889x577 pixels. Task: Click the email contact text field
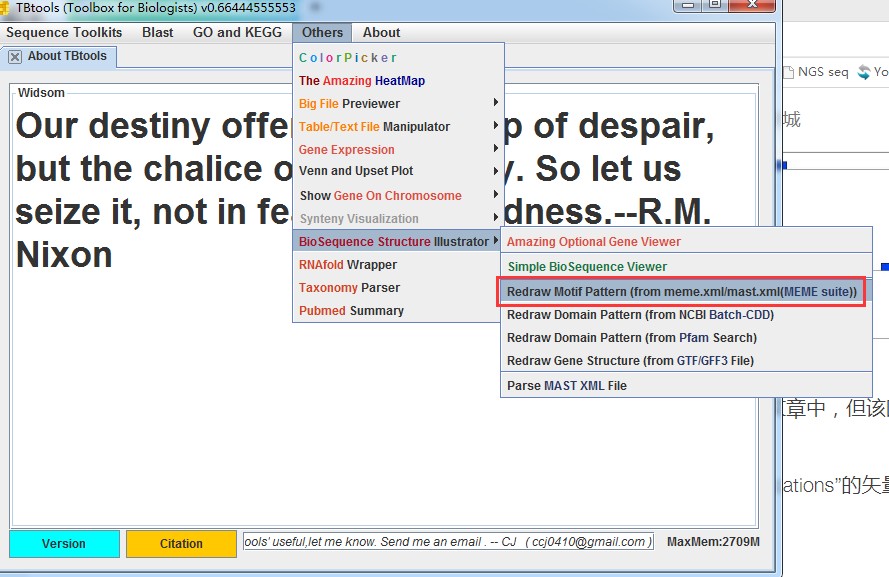tap(448, 542)
